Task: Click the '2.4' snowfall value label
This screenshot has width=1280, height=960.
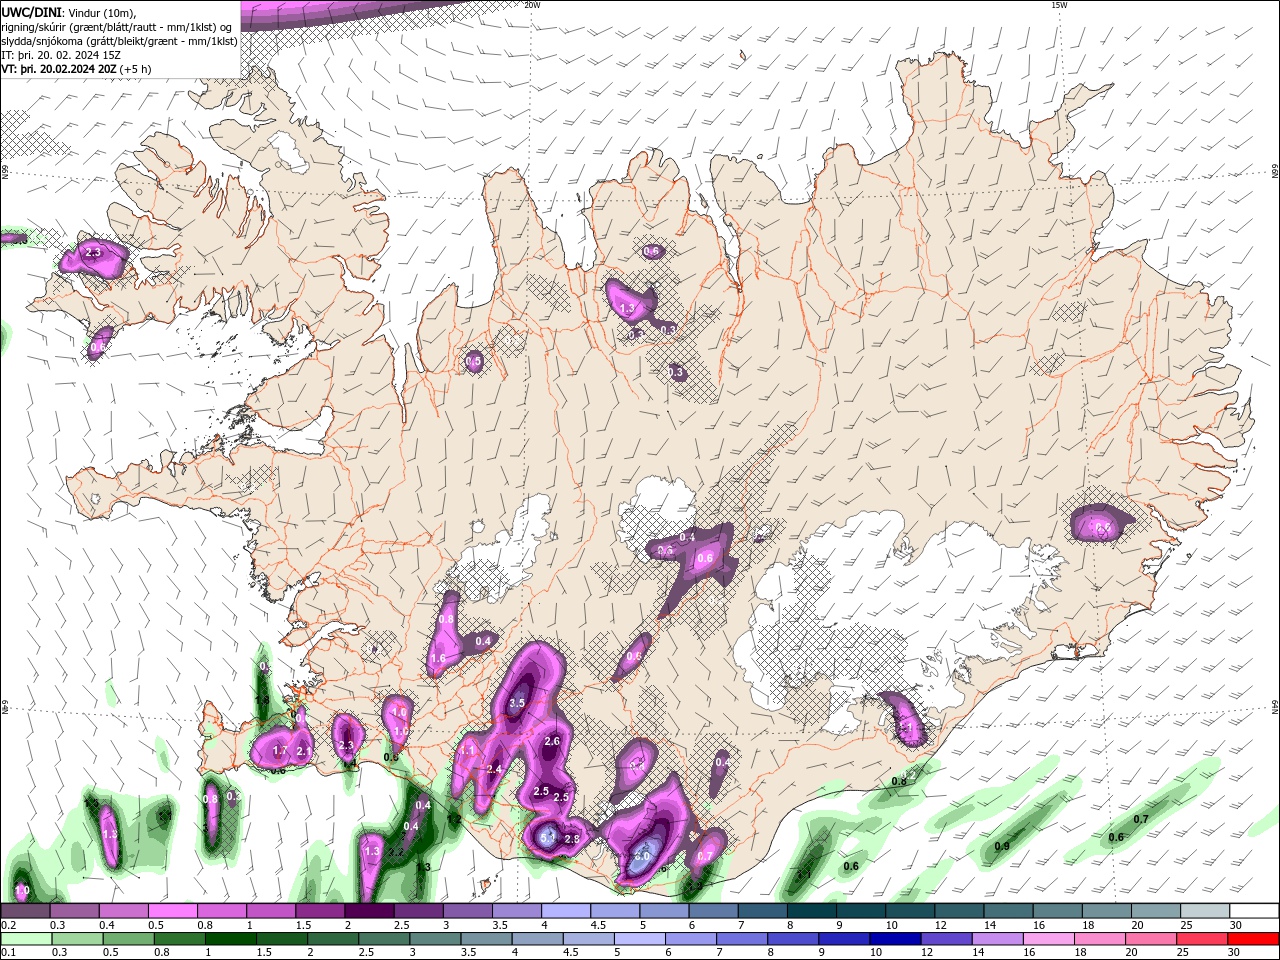Action: coord(494,769)
